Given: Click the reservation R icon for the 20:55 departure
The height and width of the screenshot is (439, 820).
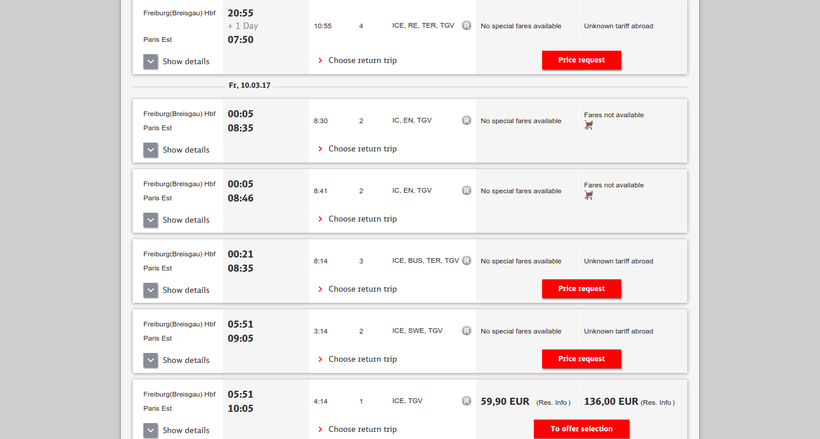Looking at the screenshot, I should coord(466,26).
